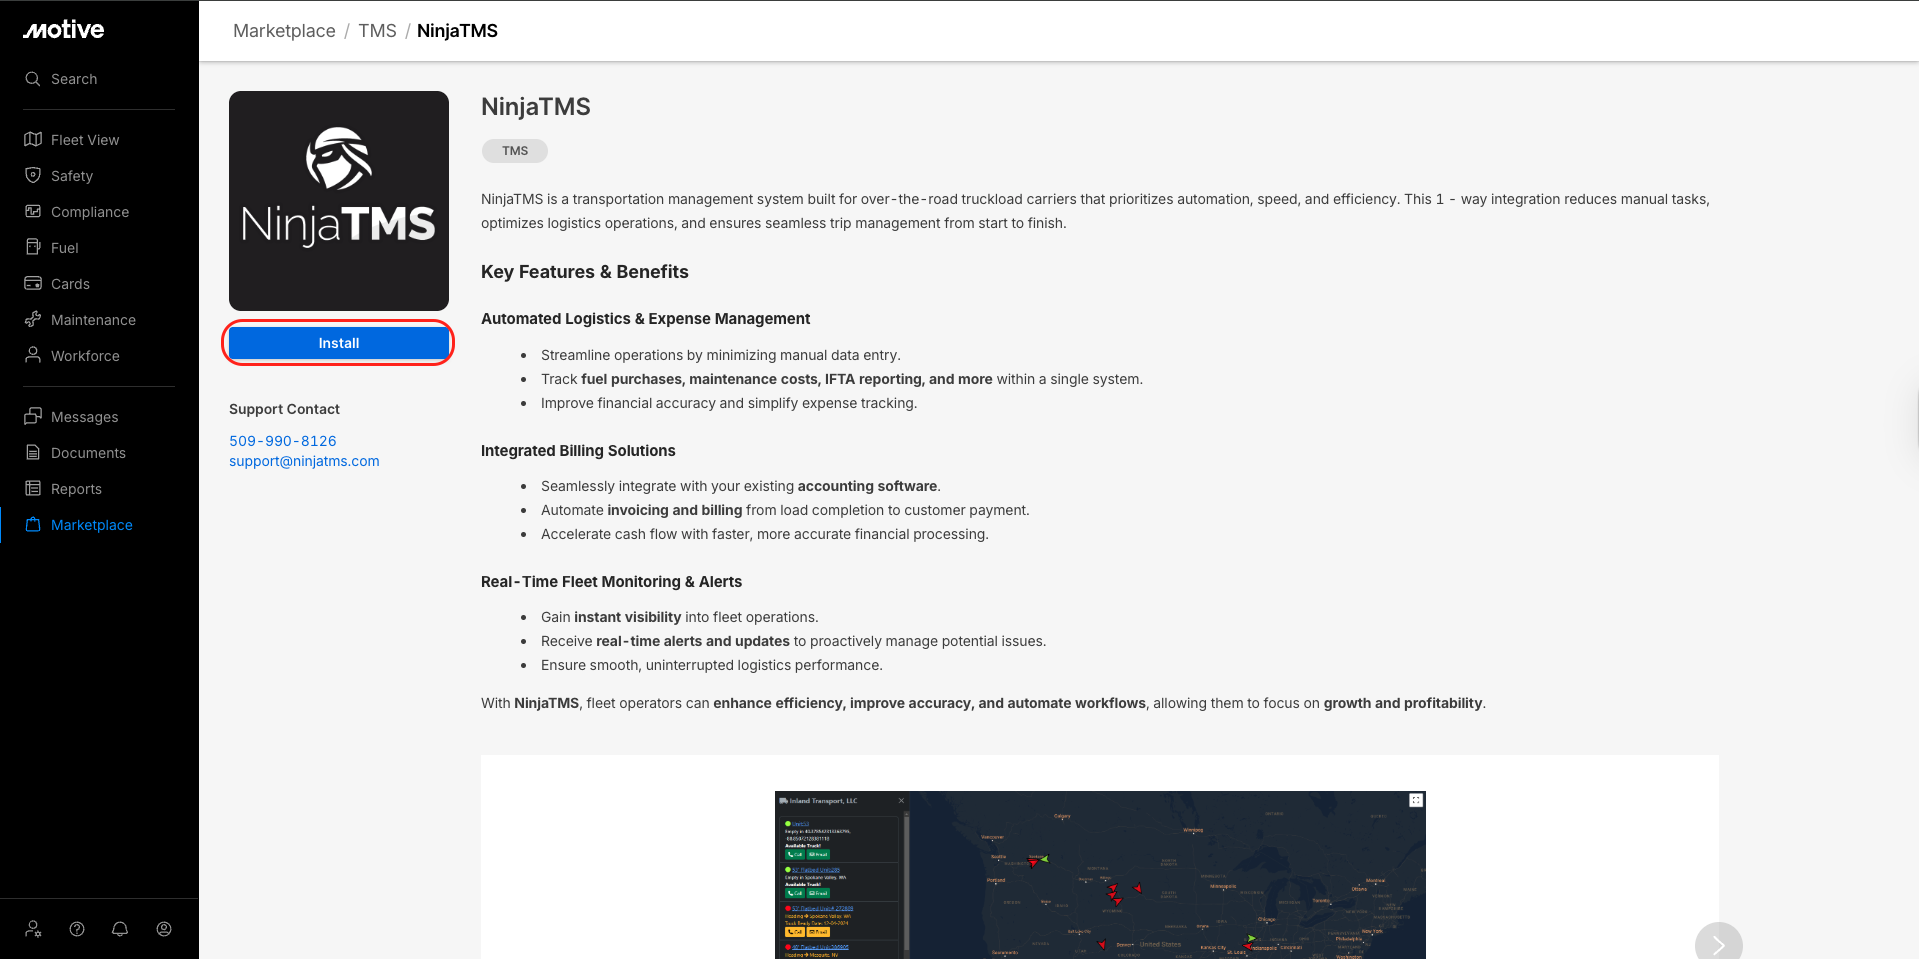Screen dimensions: 1919x959
Task: Open the fleet map screenshot preview
Action: [x=1100, y=875]
